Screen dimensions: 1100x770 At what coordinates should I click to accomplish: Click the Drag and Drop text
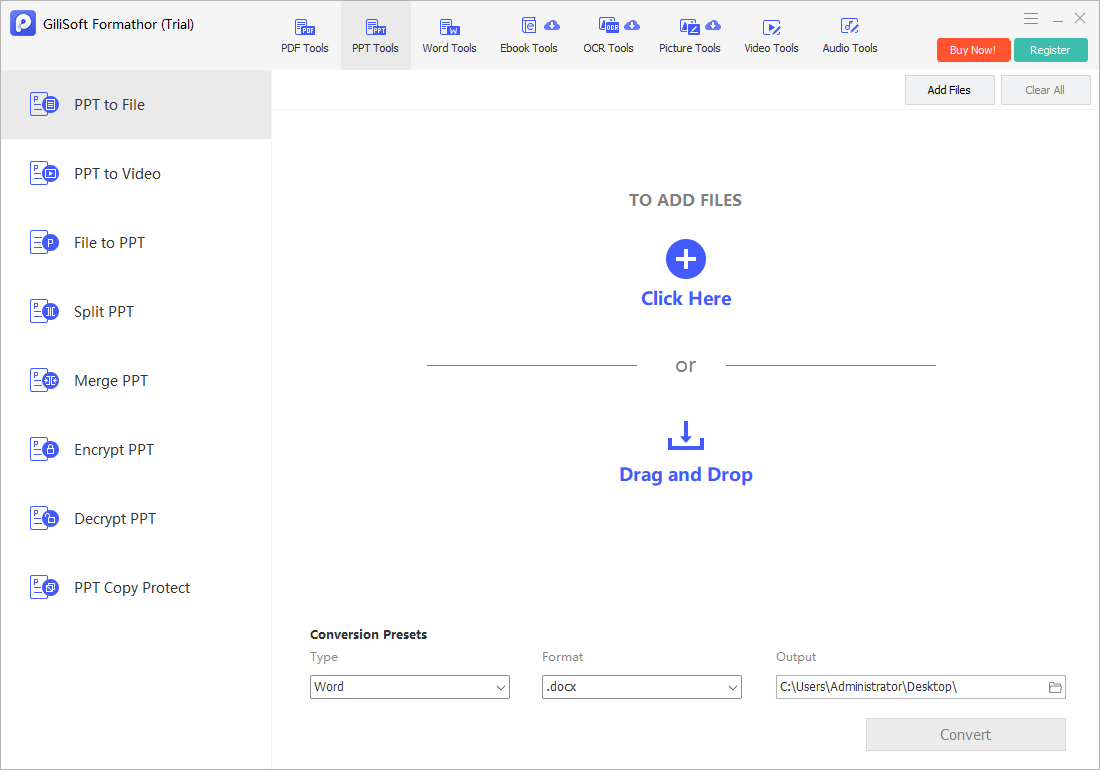pos(686,475)
